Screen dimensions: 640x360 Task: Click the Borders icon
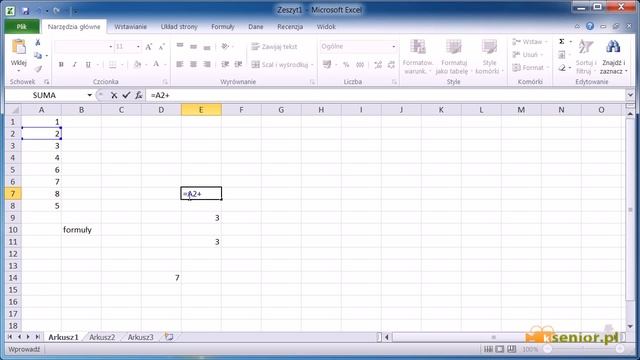pyautogui.click(x=113, y=64)
